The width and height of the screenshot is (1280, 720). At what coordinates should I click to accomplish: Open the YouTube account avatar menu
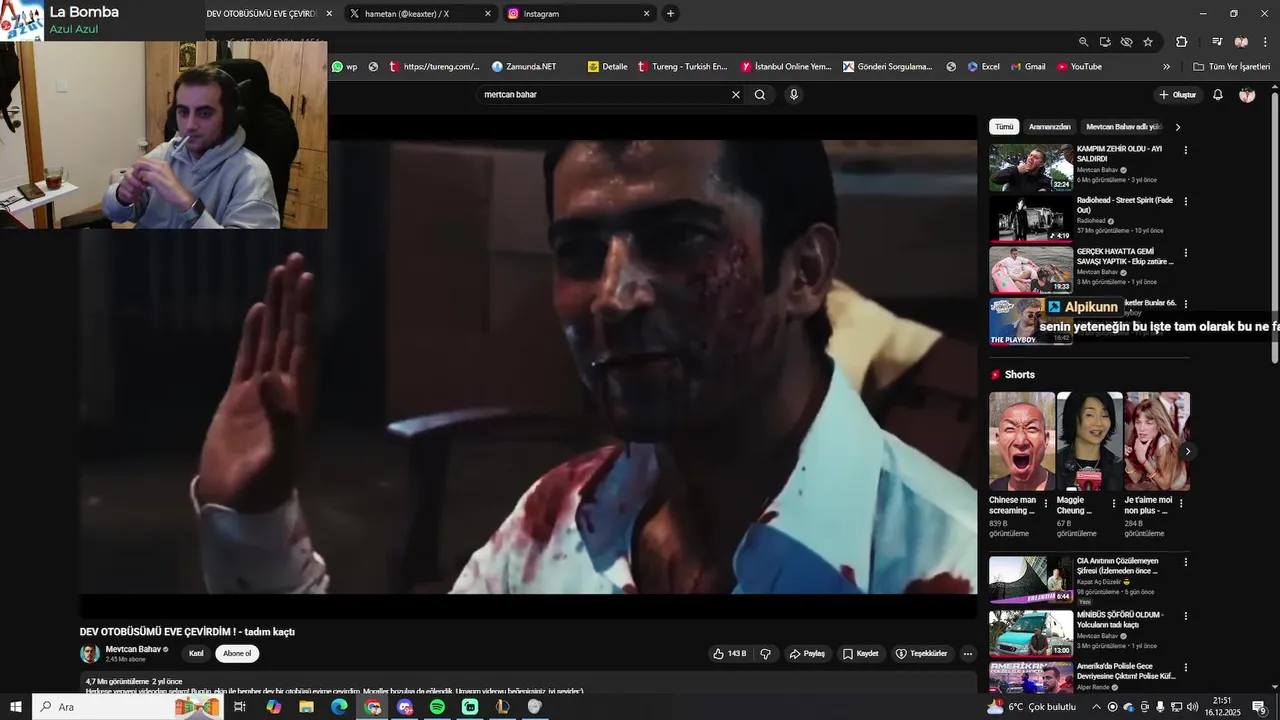(1247, 95)
